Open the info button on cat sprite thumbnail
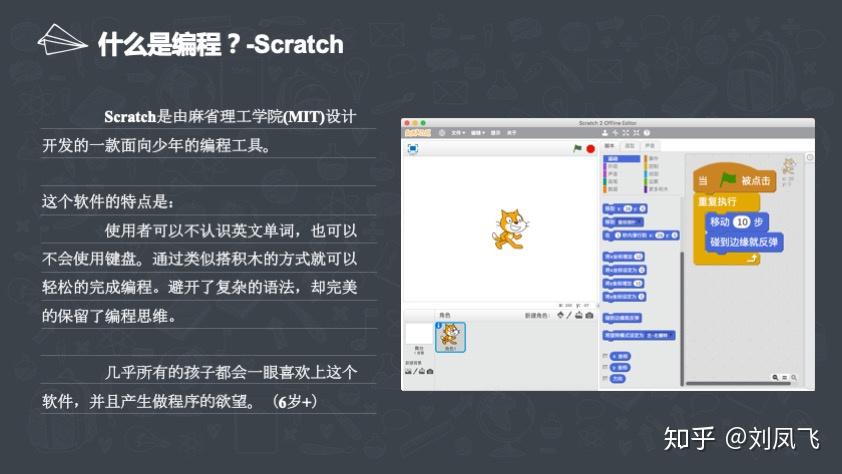The image size is (842, 474). tap(438, 326)
